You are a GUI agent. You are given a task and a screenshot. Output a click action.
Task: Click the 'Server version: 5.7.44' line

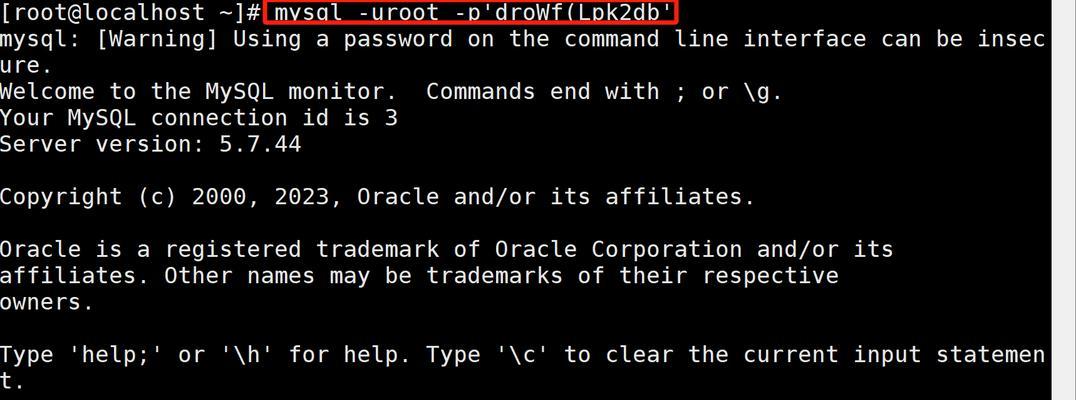[x=150, y=144]
